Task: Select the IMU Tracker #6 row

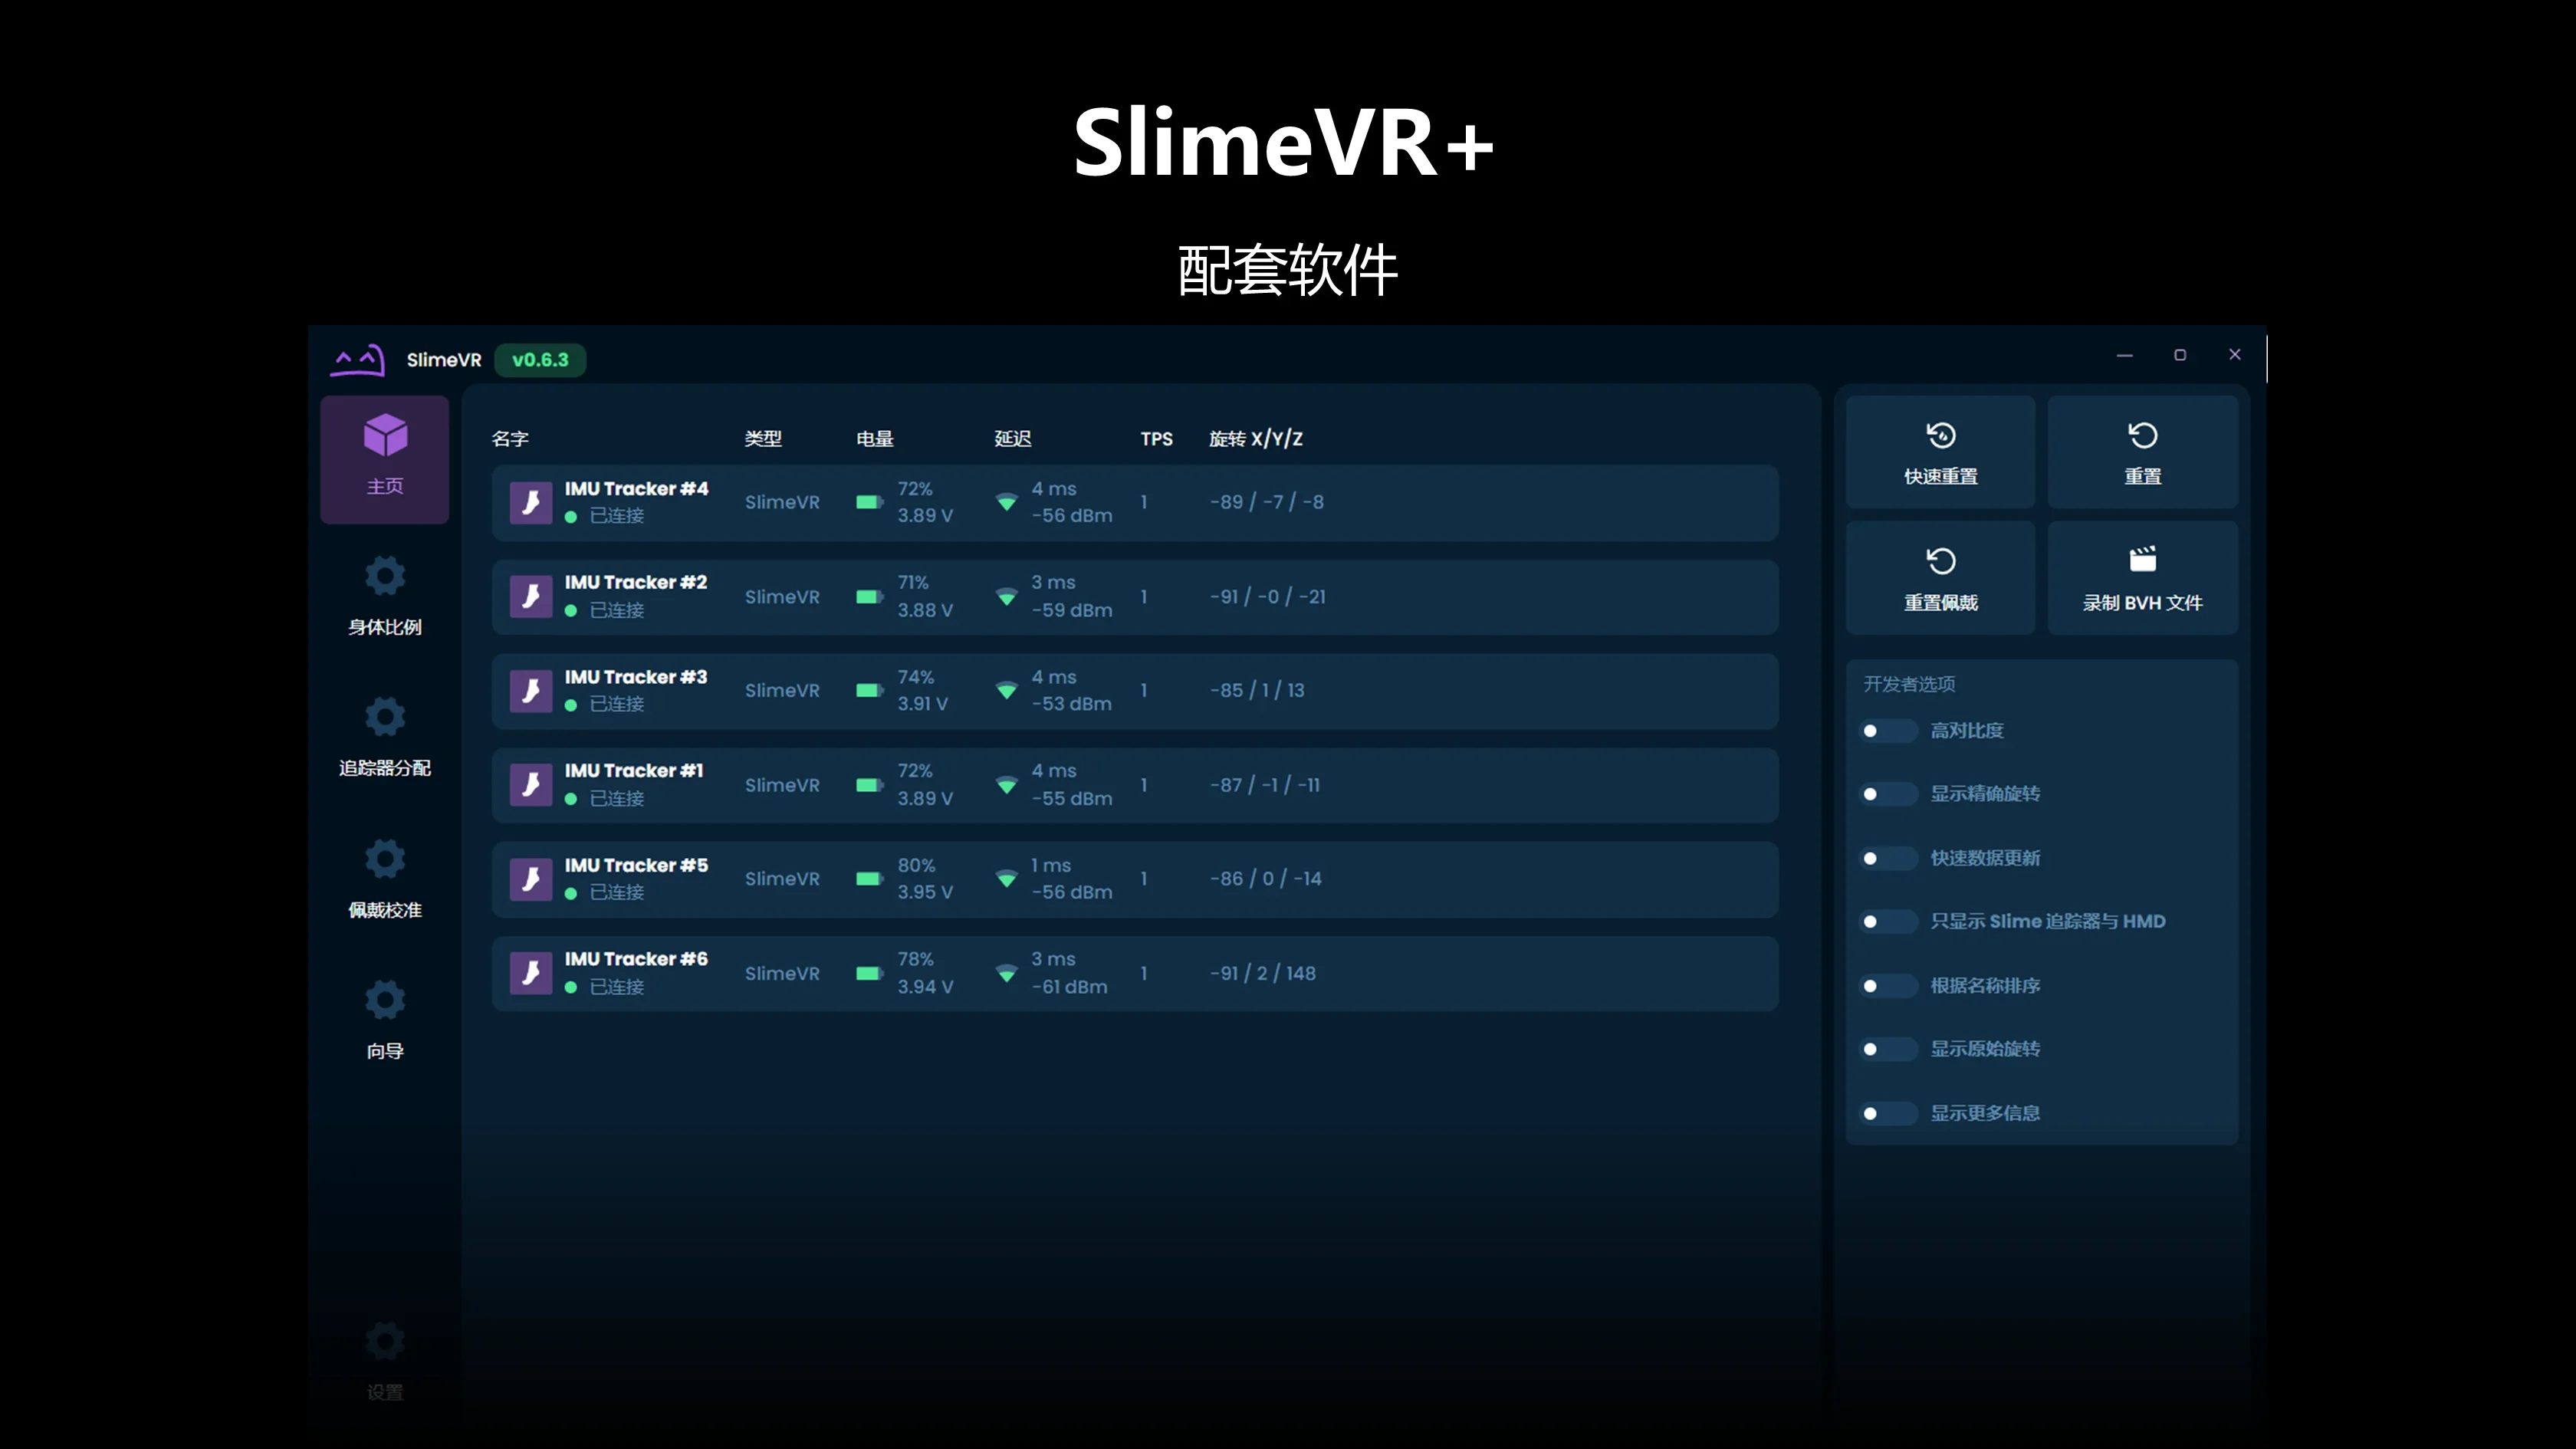Action: [1135, 973]
